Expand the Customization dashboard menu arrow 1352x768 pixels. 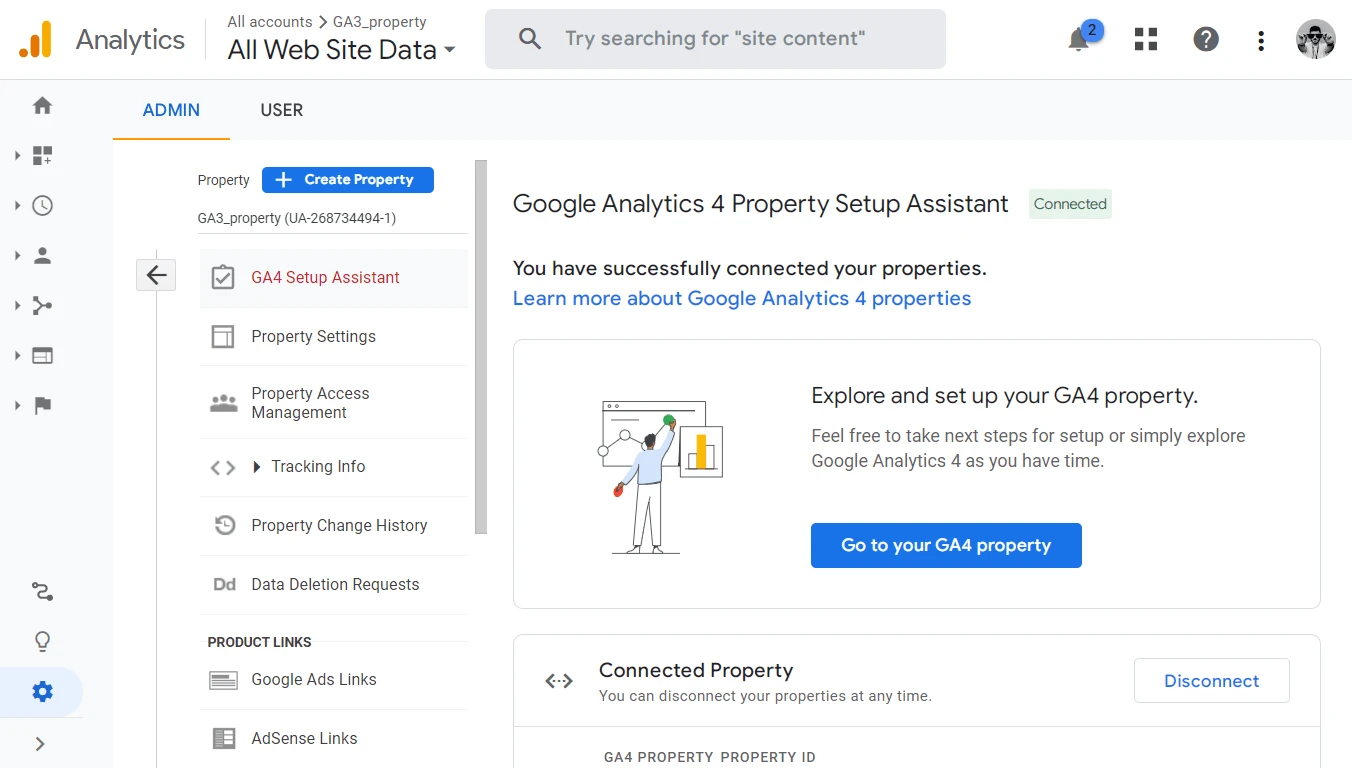click(17, 156)
